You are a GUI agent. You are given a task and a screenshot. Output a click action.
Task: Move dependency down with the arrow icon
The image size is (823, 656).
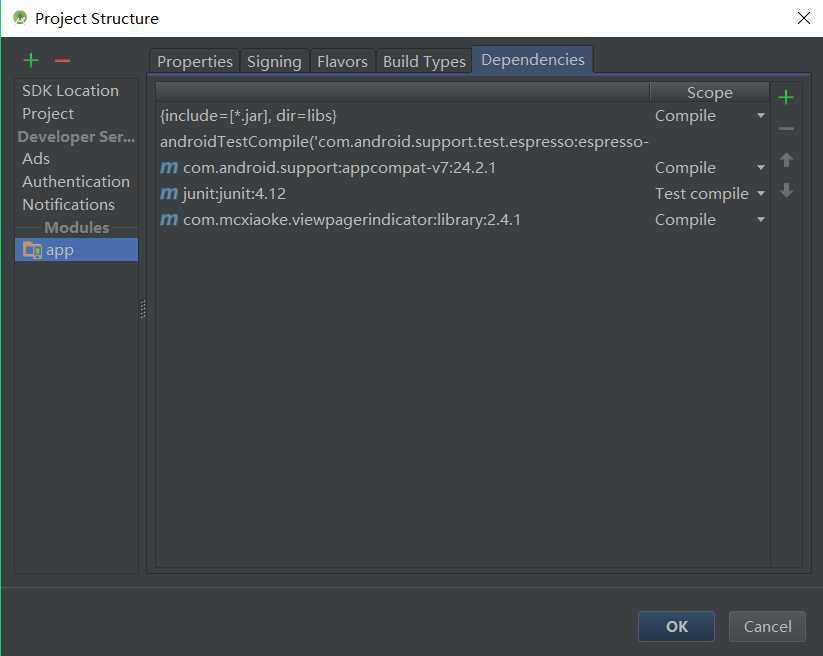786,191
